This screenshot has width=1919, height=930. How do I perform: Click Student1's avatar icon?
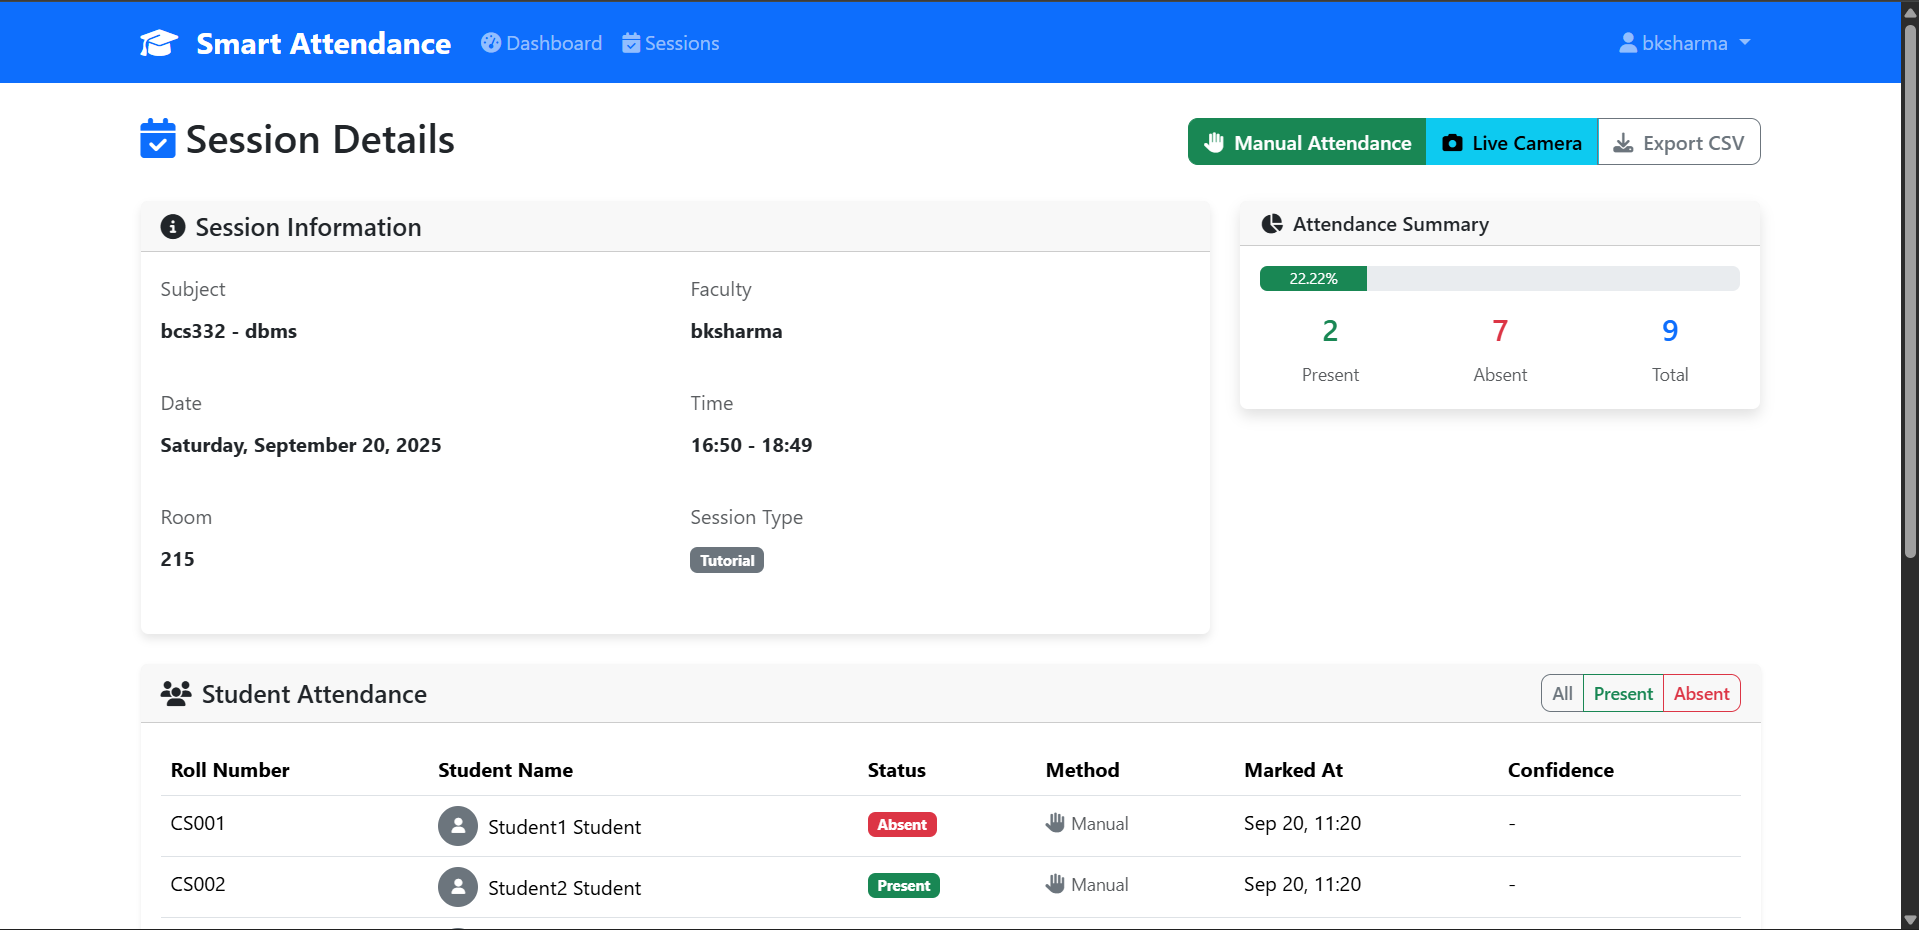[x=458, y=826]
